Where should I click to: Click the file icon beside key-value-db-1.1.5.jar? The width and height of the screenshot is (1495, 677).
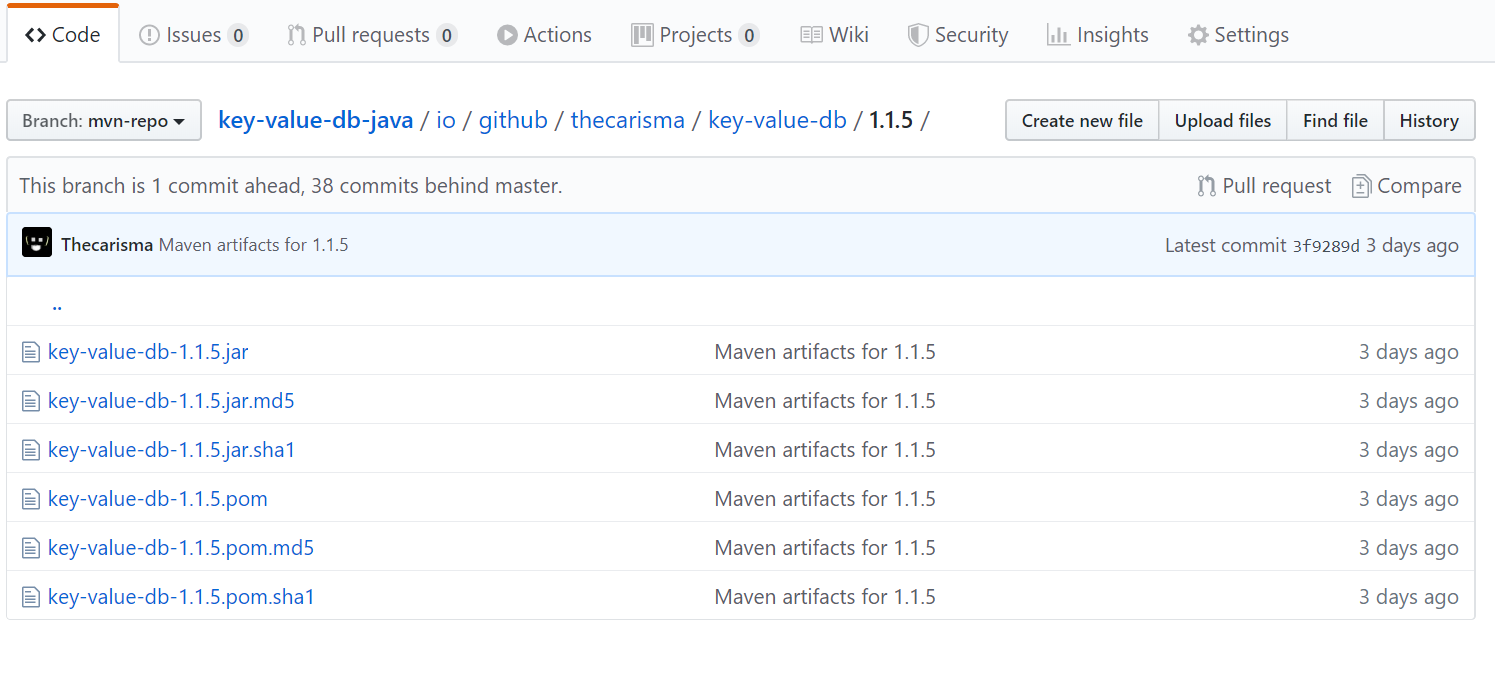pyautogui.click(x=31, y=352)
